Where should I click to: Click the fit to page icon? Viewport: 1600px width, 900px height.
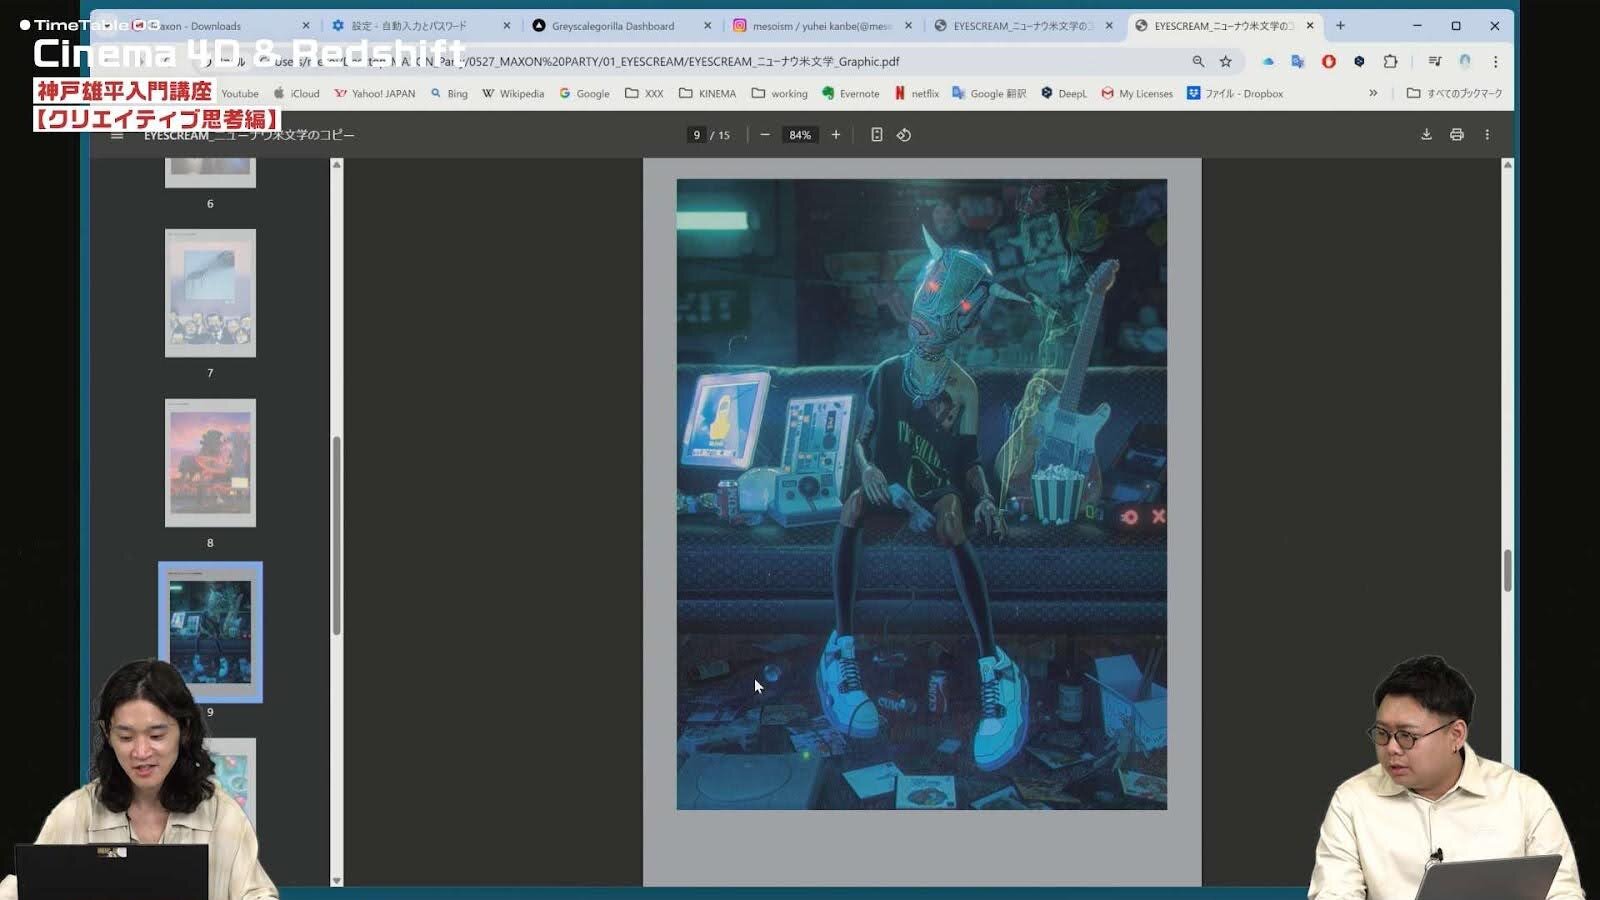(x=877, y=135)
